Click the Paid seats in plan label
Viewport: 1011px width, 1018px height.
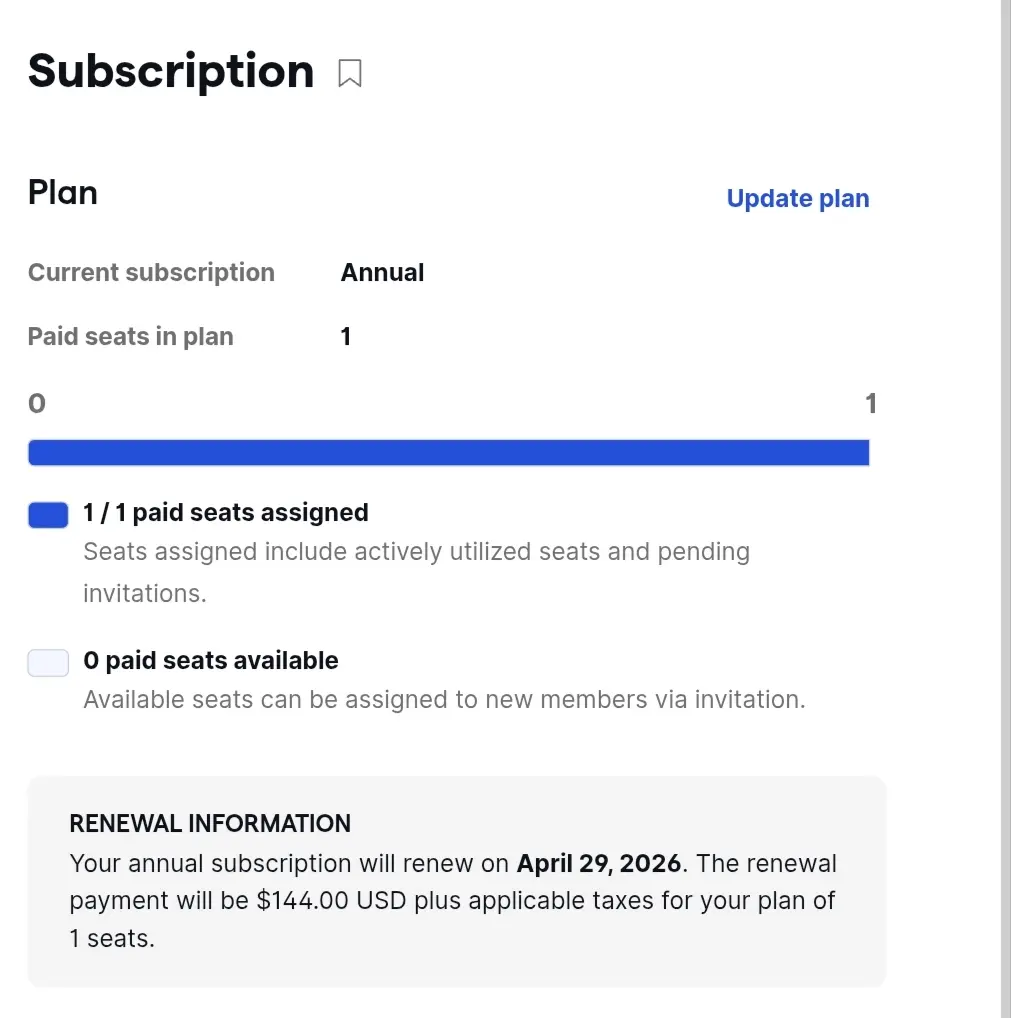(131, 336)
